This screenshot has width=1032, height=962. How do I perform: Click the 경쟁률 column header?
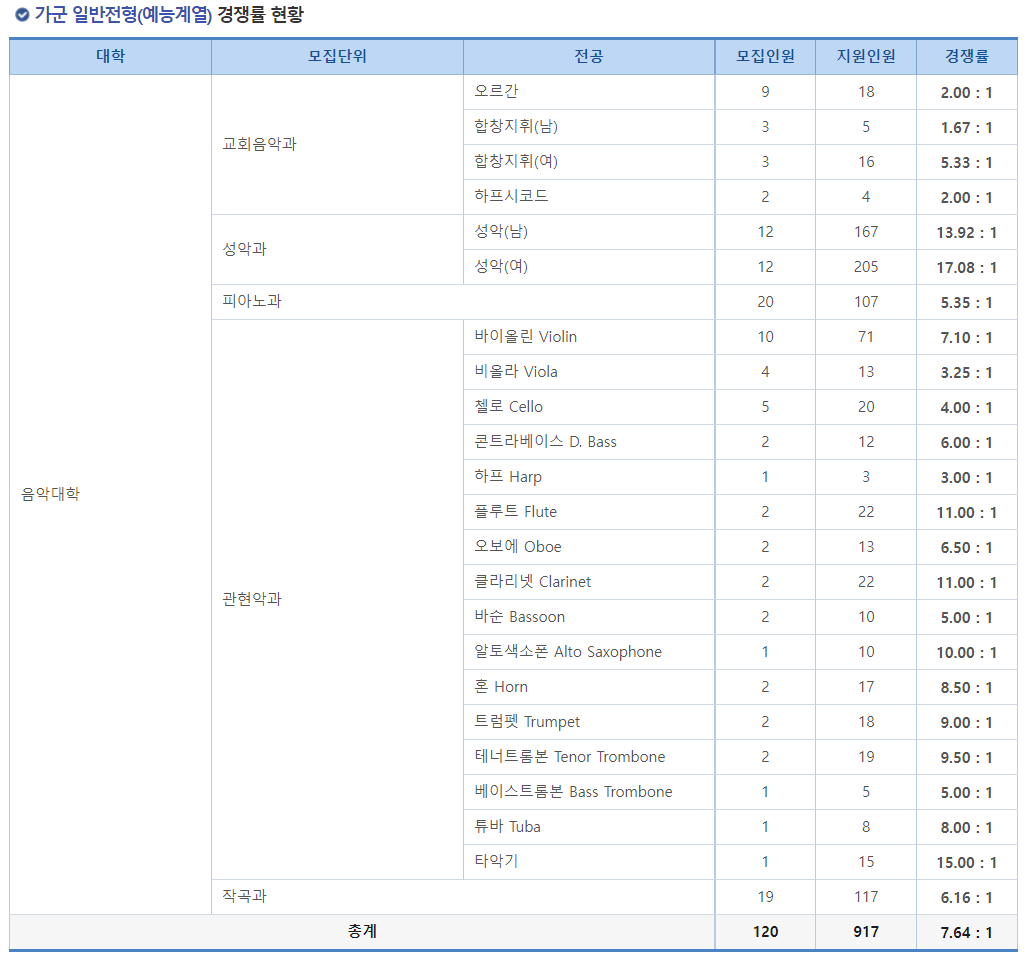pos(966,56)
